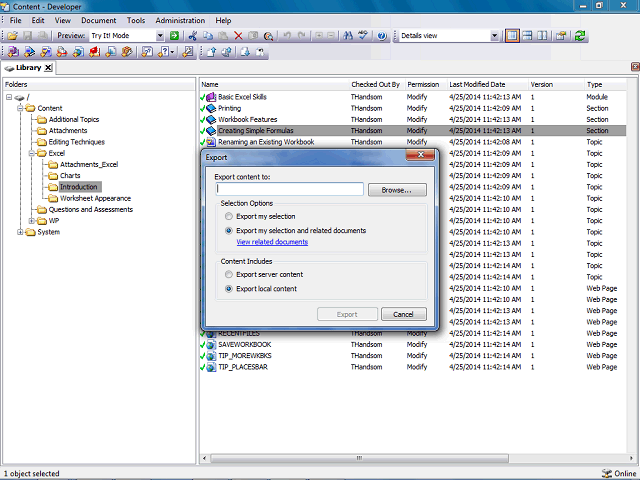Screen dimensions: 640x480
Task: Select Export local content radio button
Action: pyautogui.click(x=229, y=289)
